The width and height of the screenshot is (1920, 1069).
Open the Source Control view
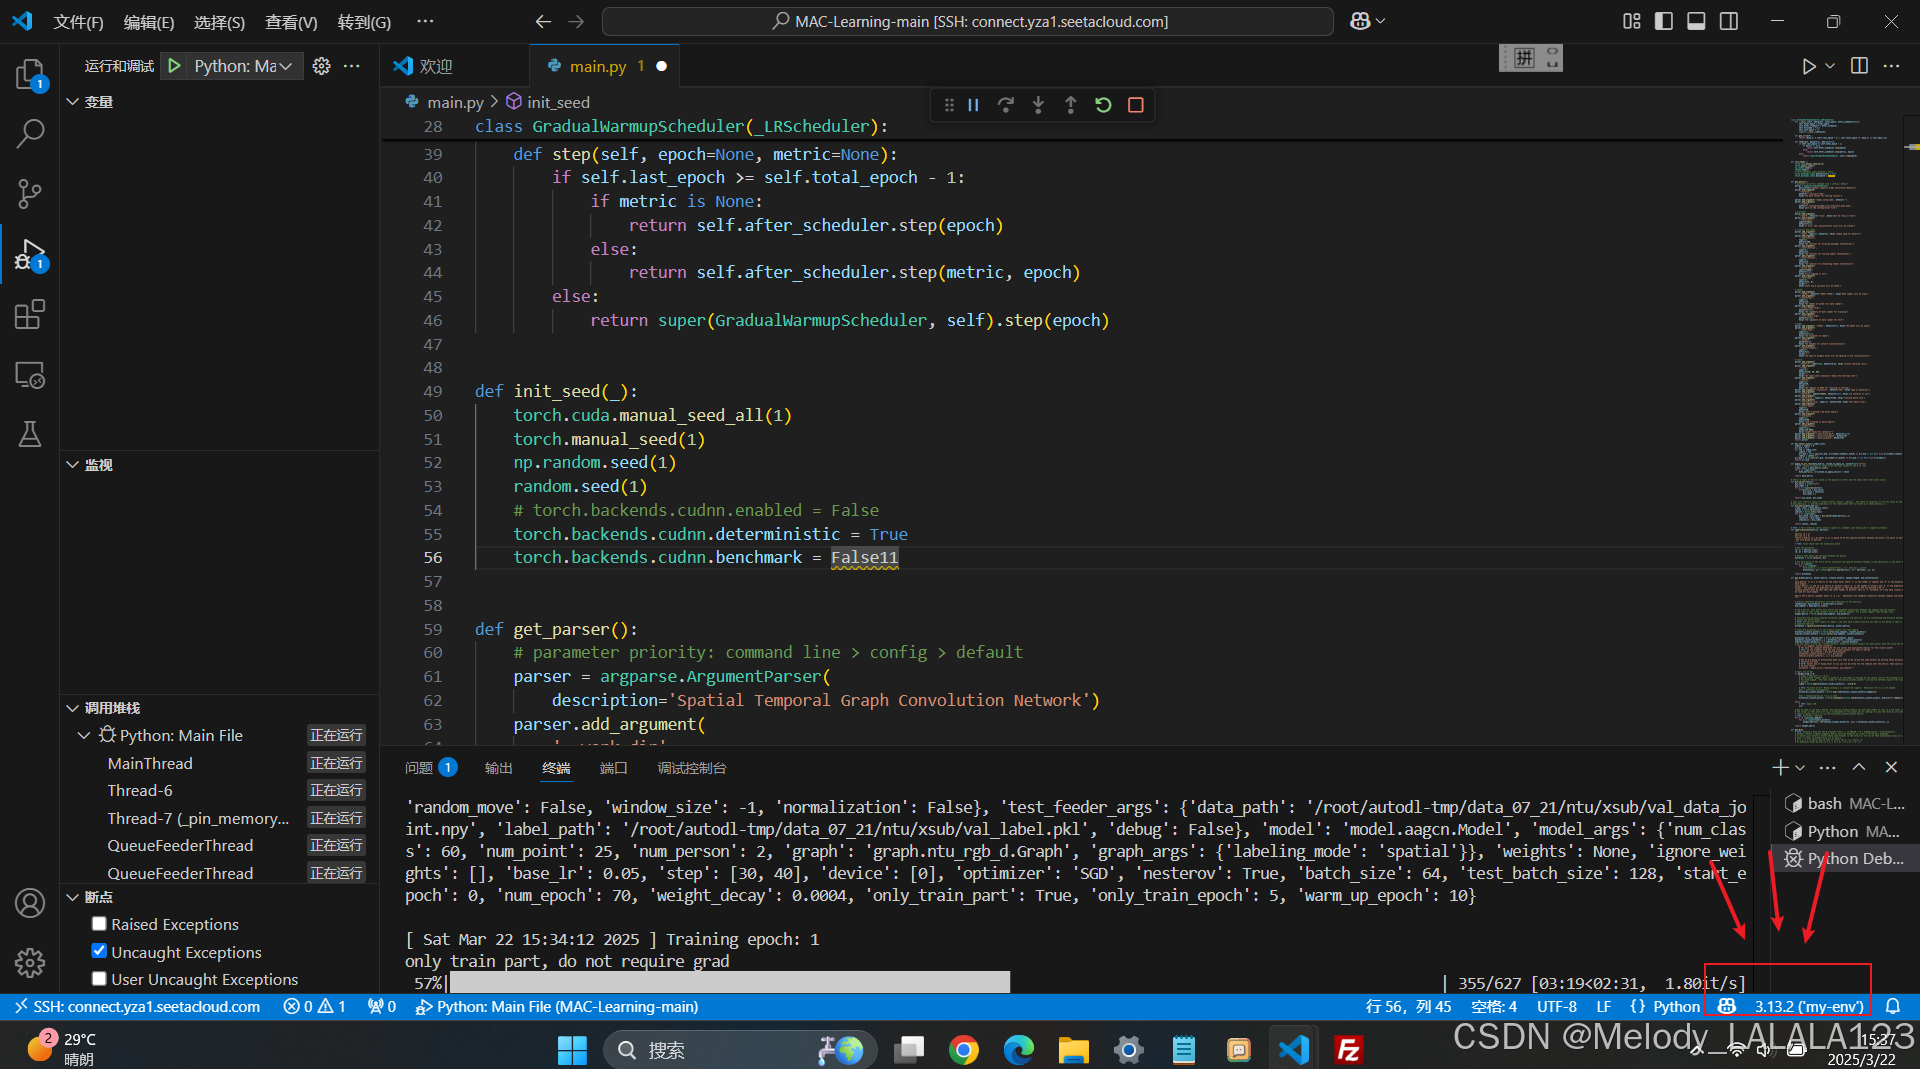coord(30,193)
